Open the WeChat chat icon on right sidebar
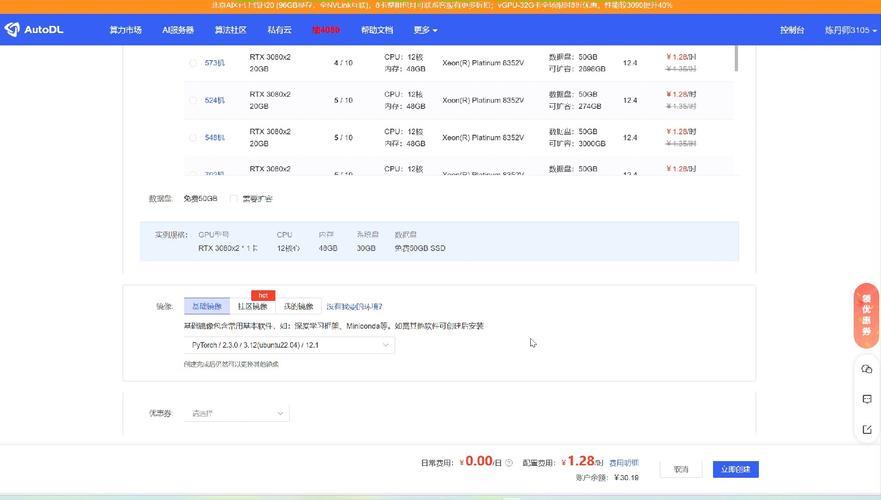 coord(866,369)
